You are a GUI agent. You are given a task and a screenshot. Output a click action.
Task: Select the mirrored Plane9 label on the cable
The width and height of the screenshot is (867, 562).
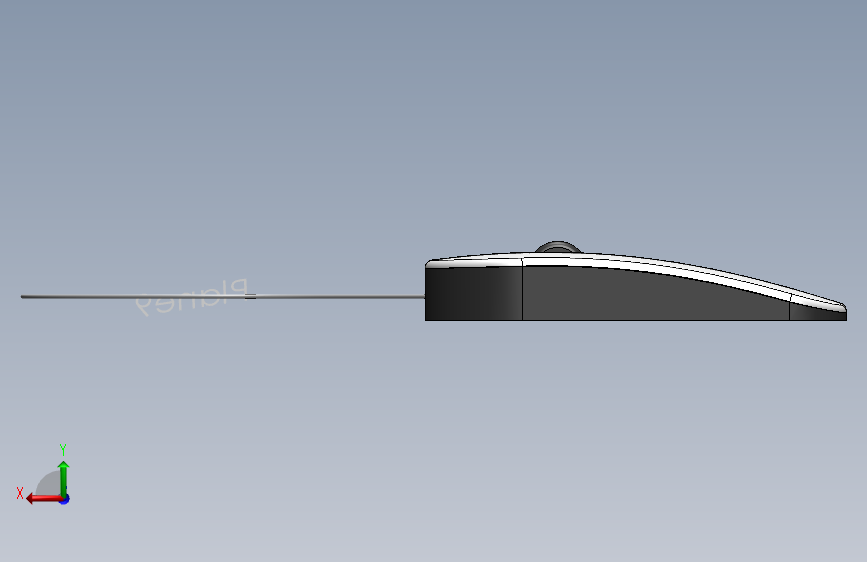pos(191,298)
